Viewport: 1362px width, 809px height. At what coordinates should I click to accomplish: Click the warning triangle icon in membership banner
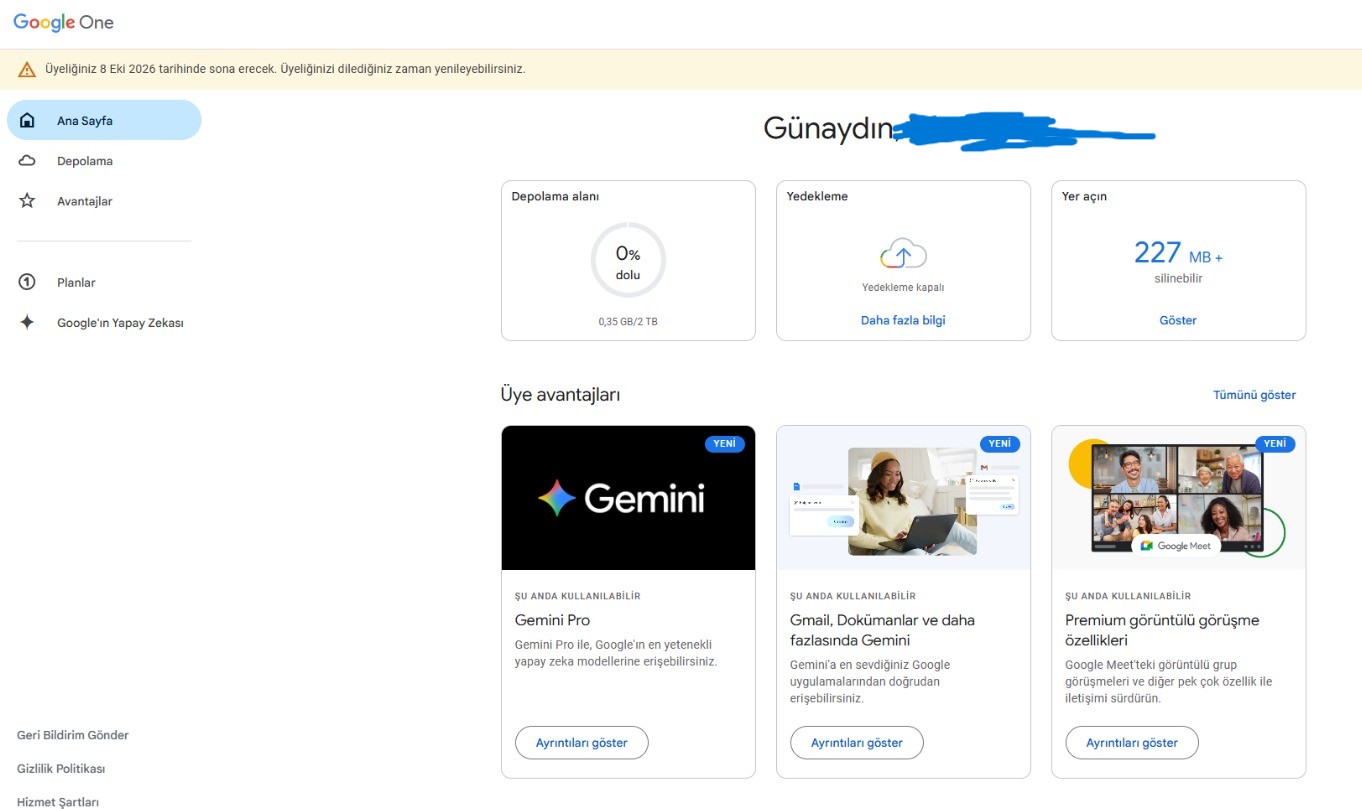pos(27,69)
